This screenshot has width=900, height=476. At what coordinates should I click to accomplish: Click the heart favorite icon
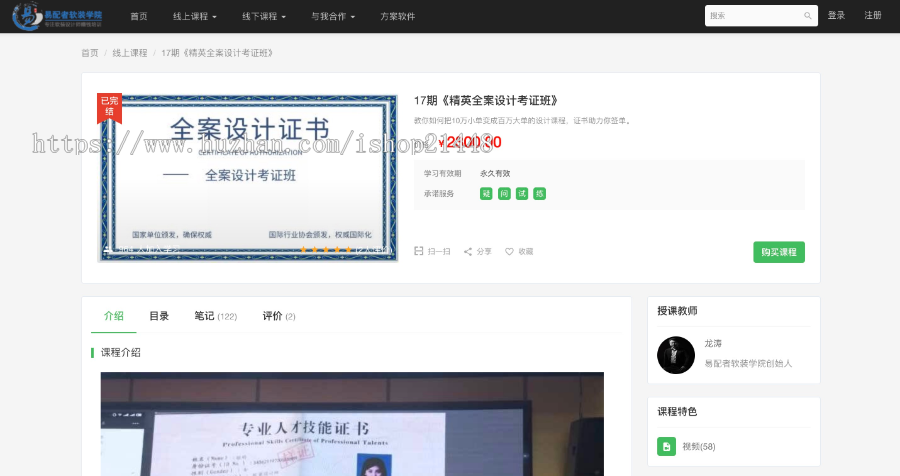pos(509,251)
